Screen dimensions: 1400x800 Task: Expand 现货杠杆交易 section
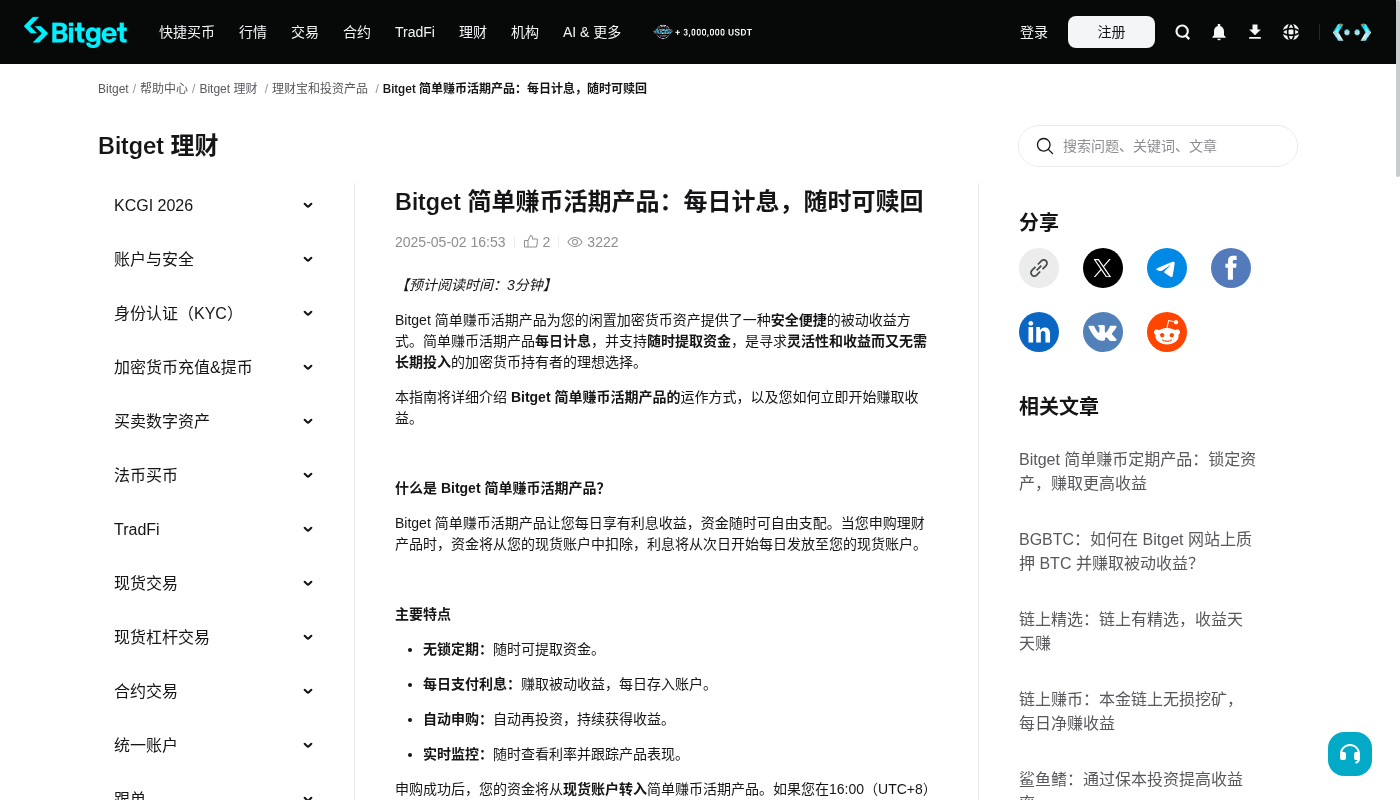coord(214,637)
